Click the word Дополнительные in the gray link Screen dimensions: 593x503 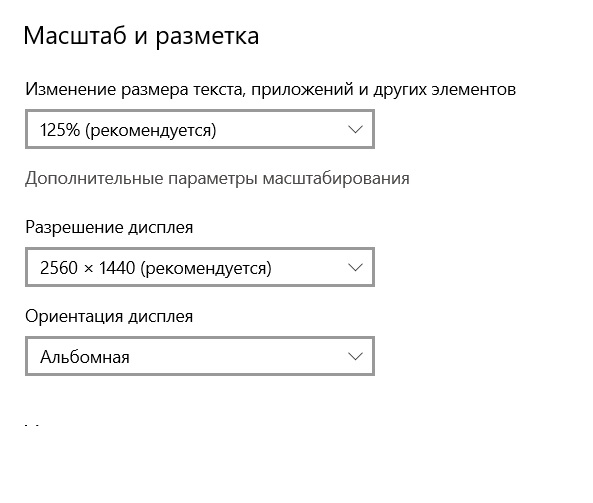pyautogui.click(x=94, y=178)
